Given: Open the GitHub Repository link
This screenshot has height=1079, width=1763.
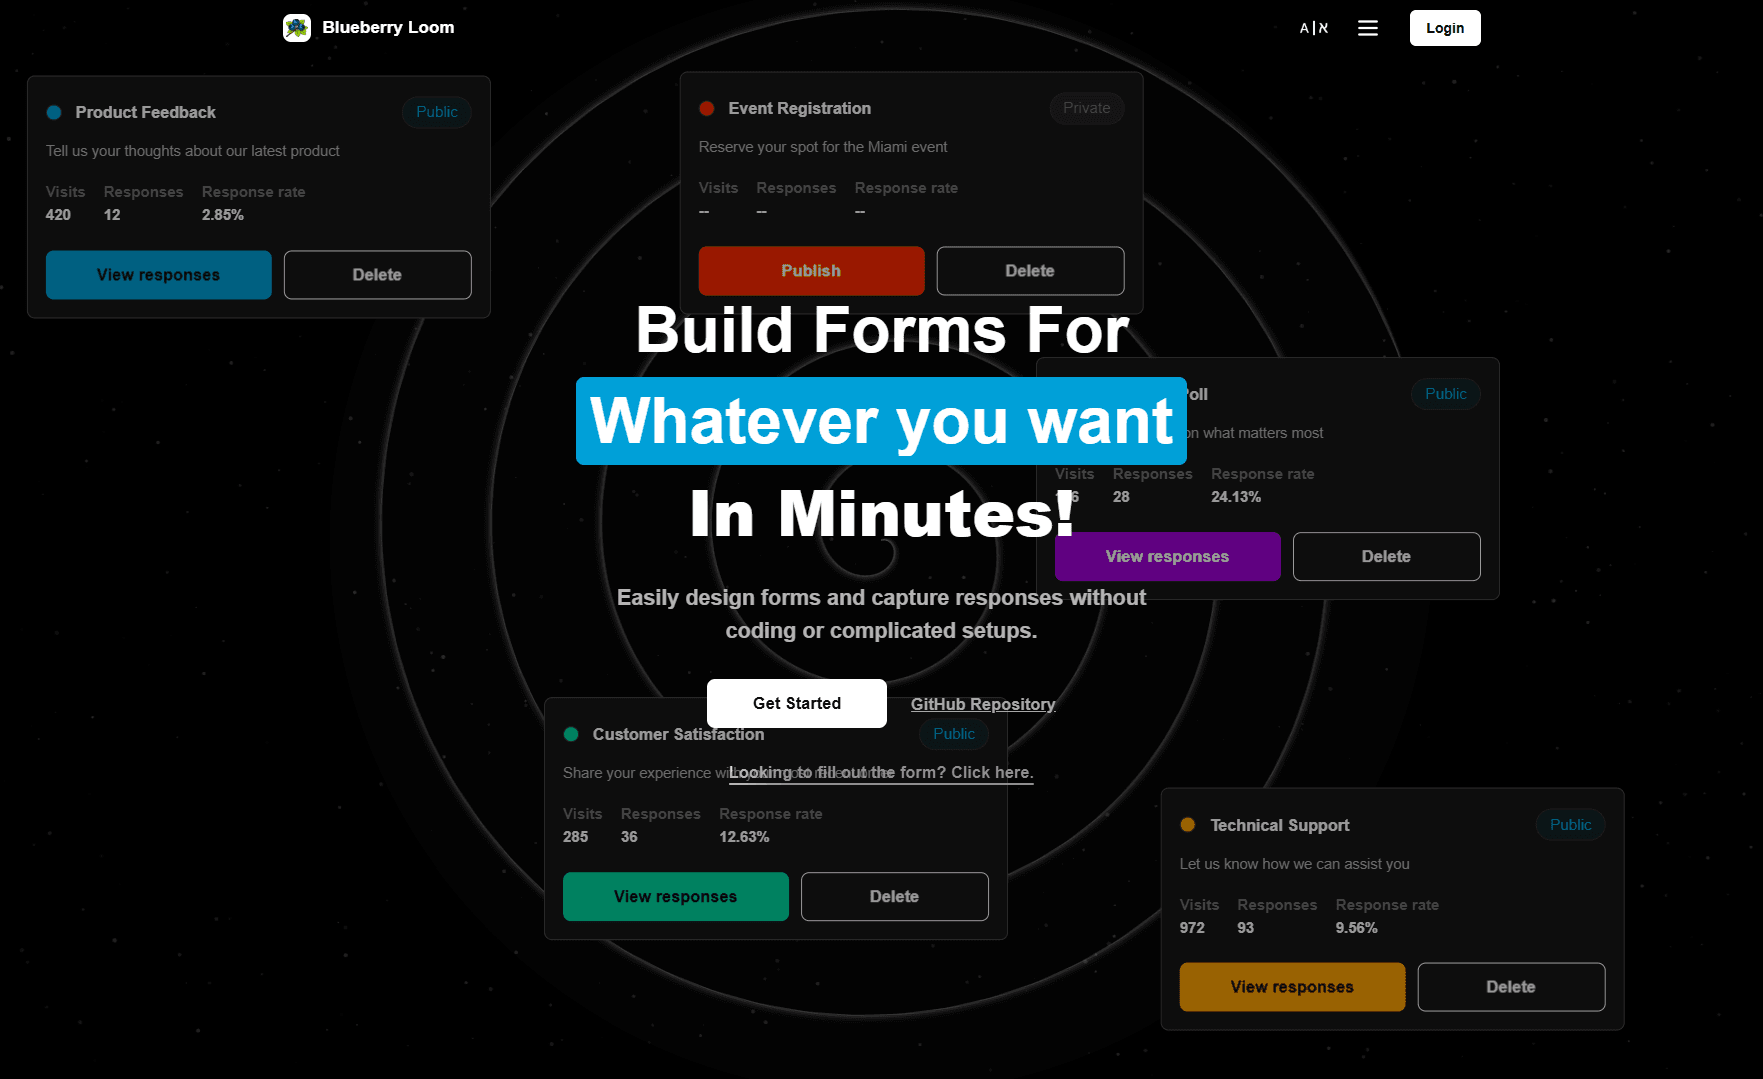Looking at the screenshot, I should (x=982, y=704).
